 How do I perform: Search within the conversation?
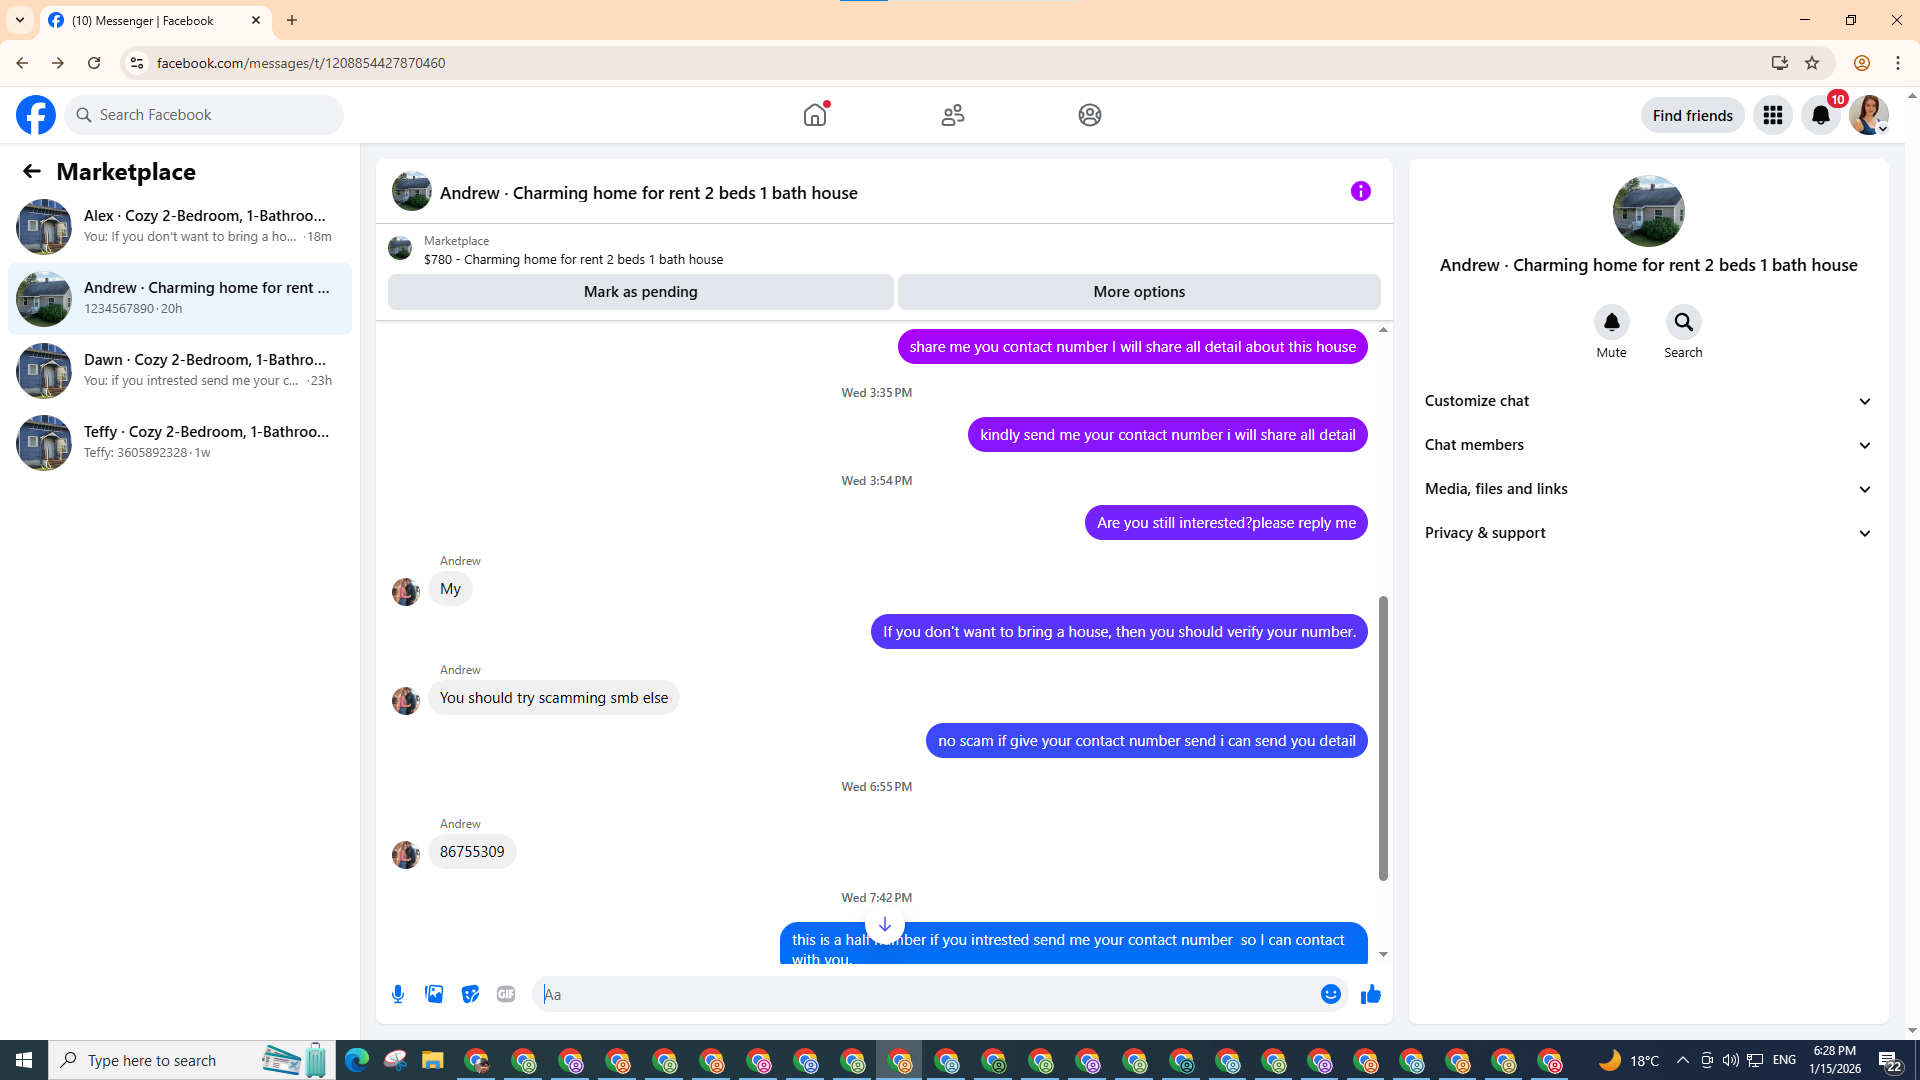tap(1683, 323)
